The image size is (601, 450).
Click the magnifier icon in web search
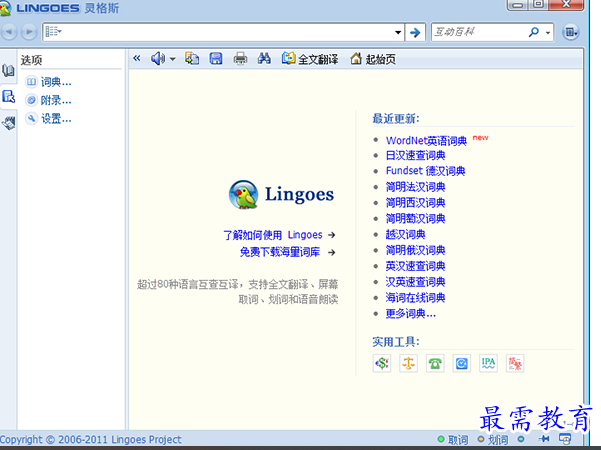tap(534, 32)
